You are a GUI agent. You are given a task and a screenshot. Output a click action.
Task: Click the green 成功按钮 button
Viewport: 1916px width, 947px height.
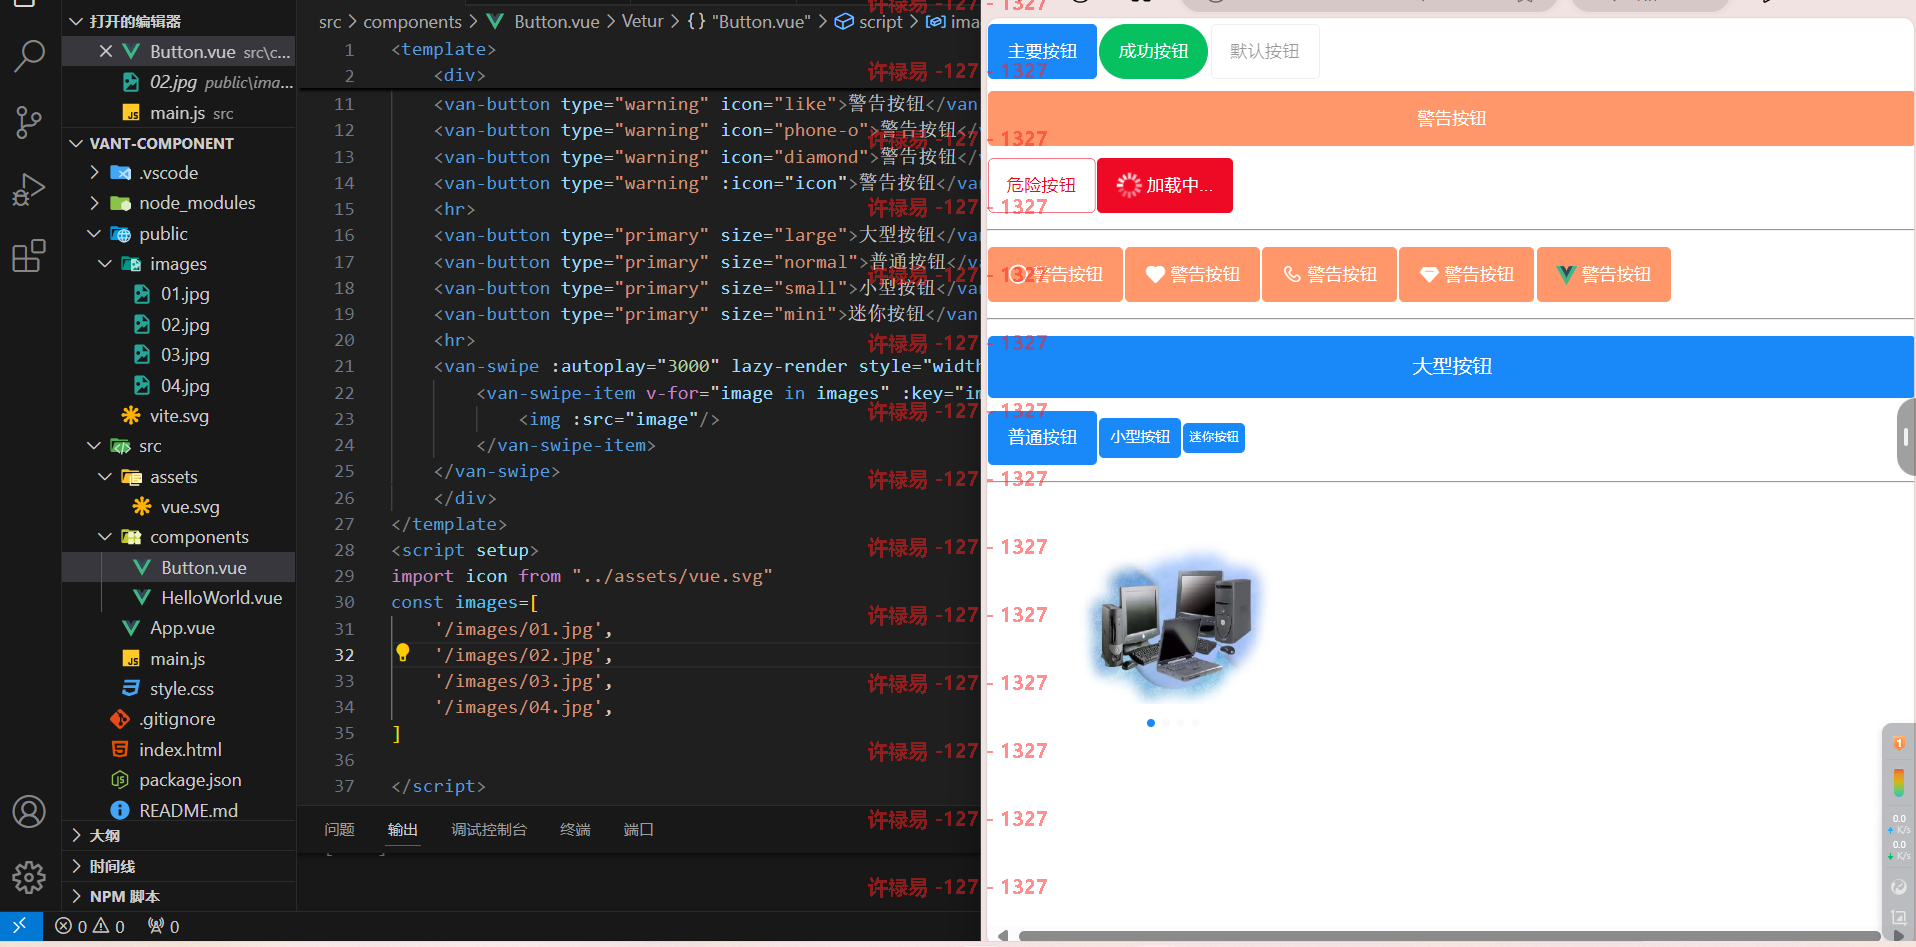pos(1153,51)
